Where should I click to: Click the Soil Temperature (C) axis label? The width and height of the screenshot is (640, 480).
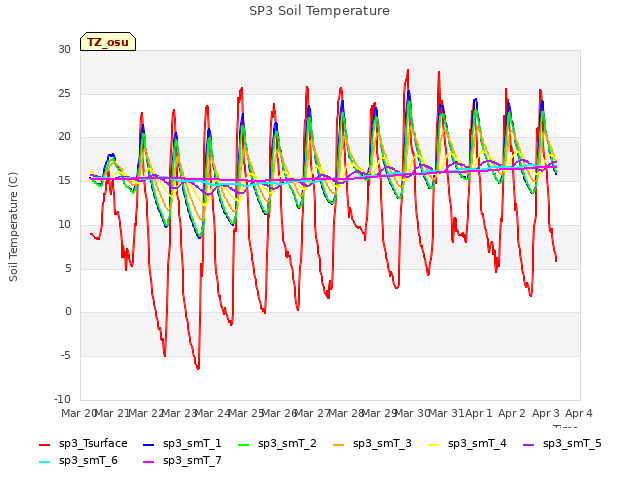coord(13,227)
